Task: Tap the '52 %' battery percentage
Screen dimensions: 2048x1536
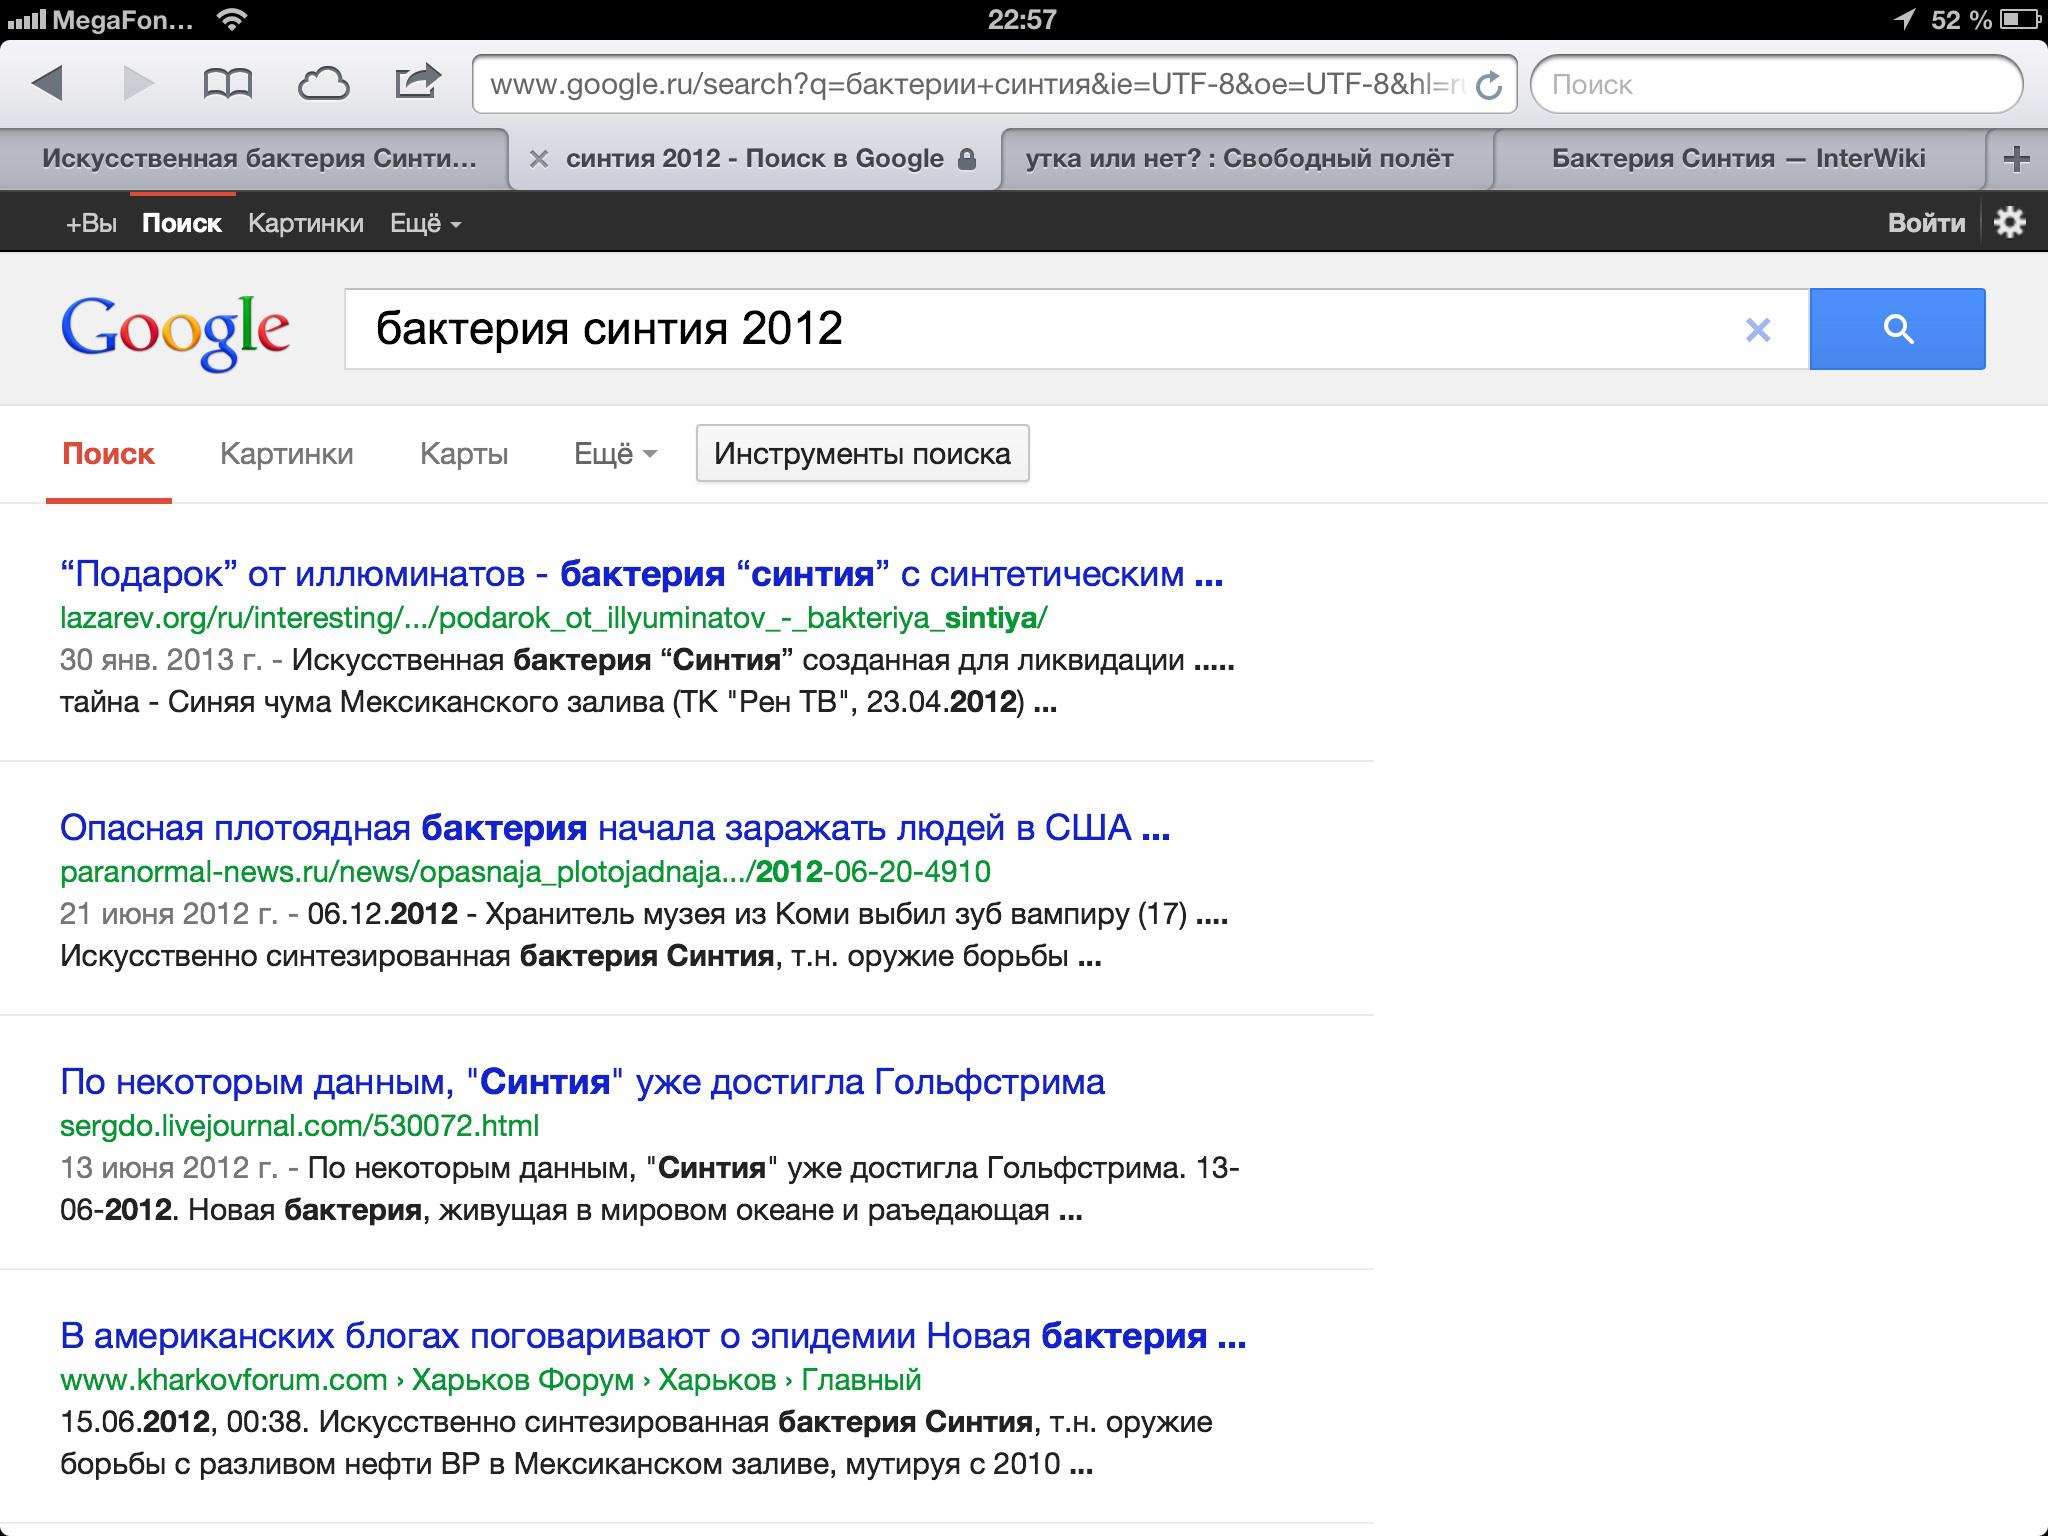Action: (x=1961, y=20)
